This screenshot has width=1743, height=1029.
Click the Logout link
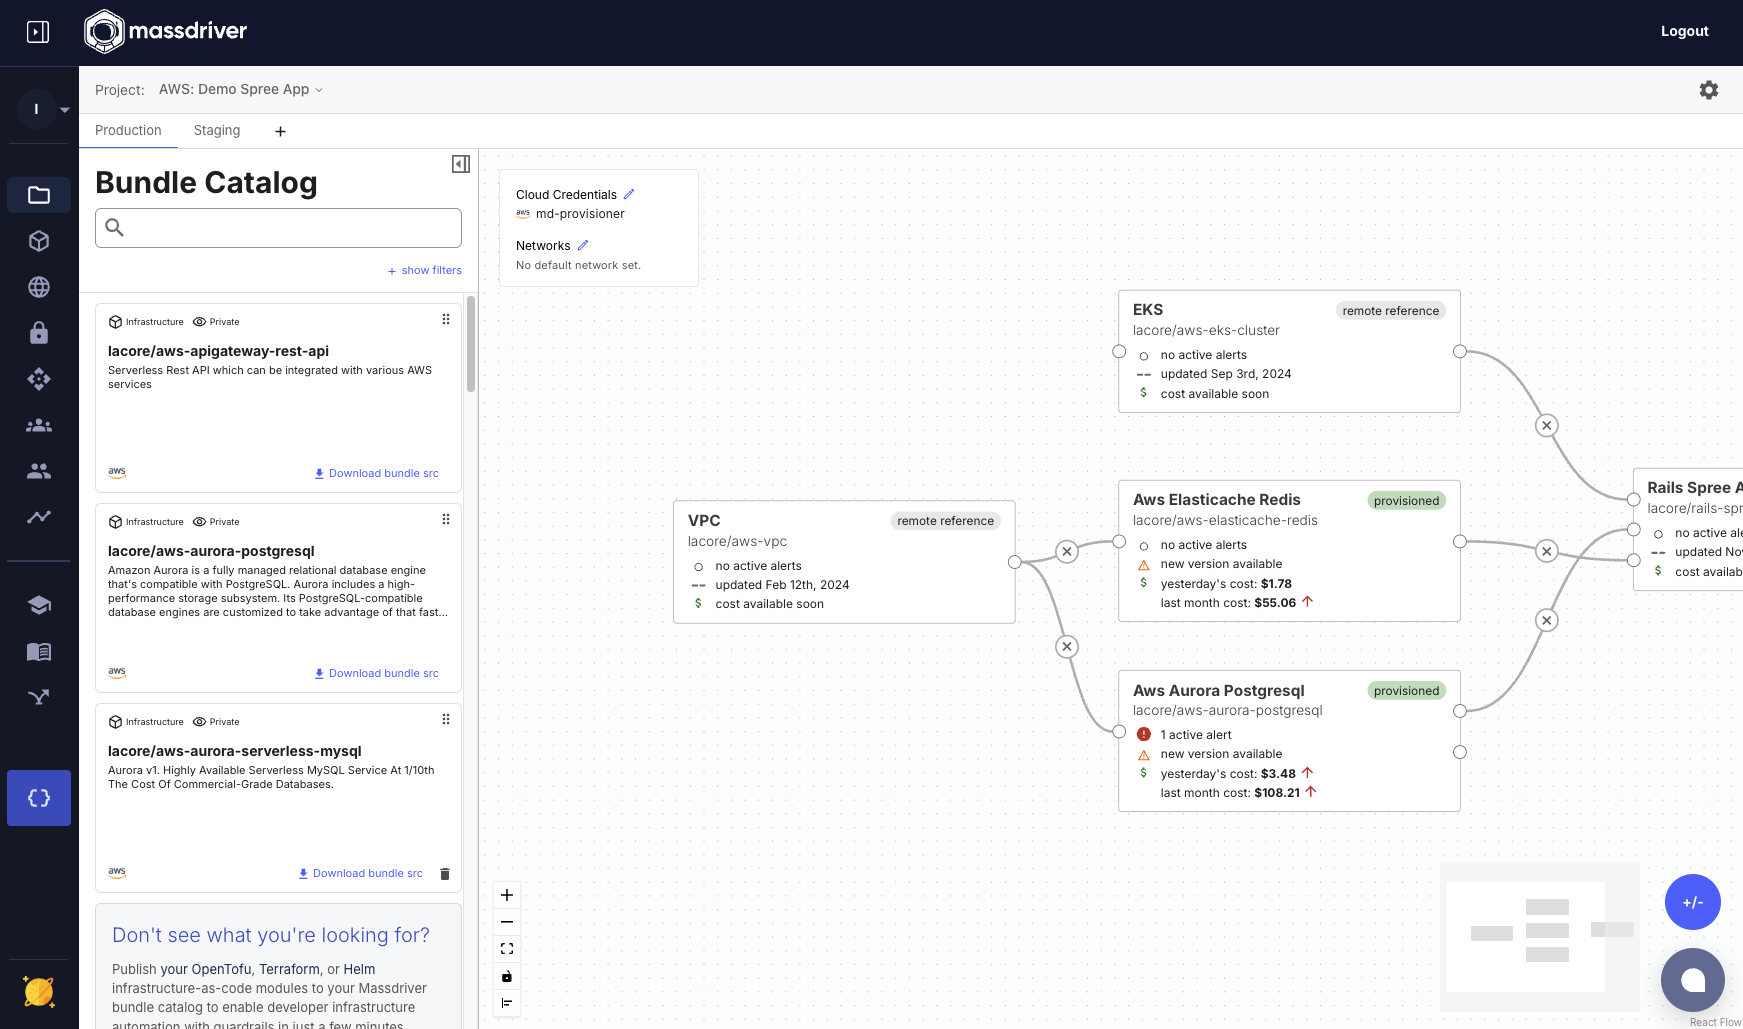[x=1685, y=31]
